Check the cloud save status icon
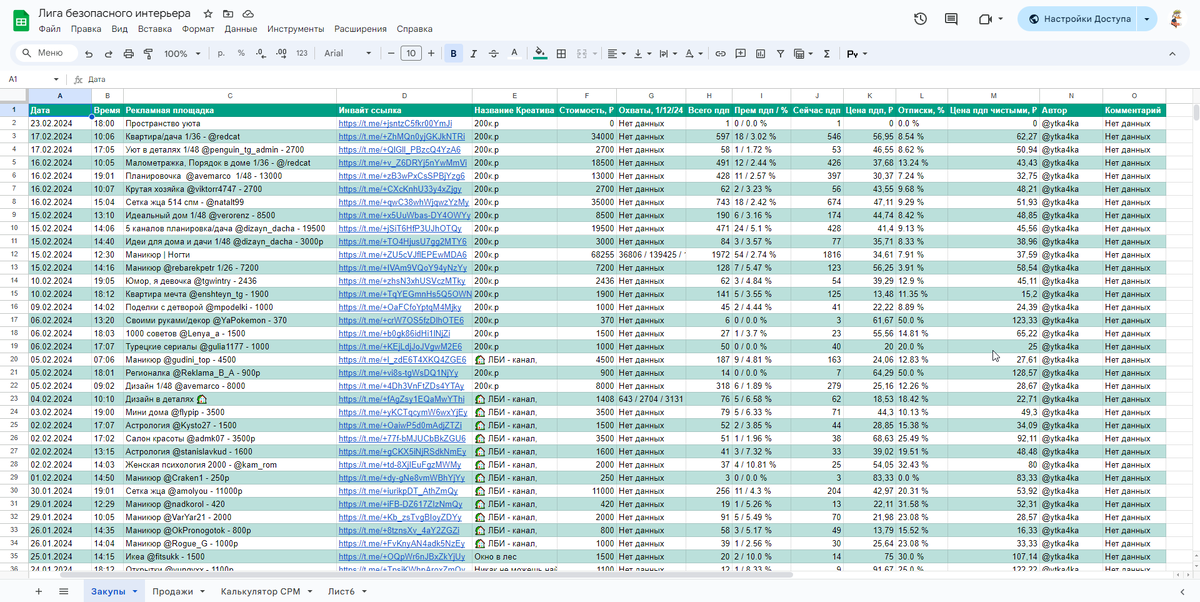 click(248, 15)
